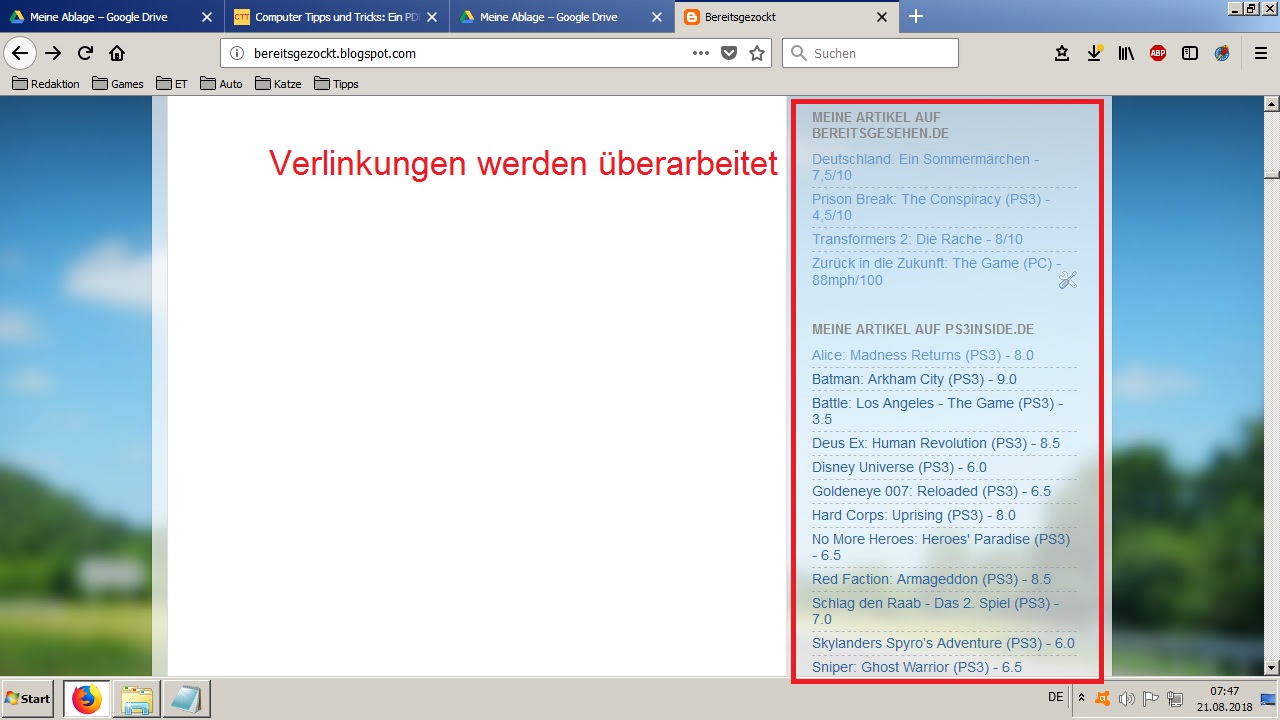Screen dimensions: 1280x720
Task: Open the Prison Break: The Conspiracy review
Action: (931, 207)
